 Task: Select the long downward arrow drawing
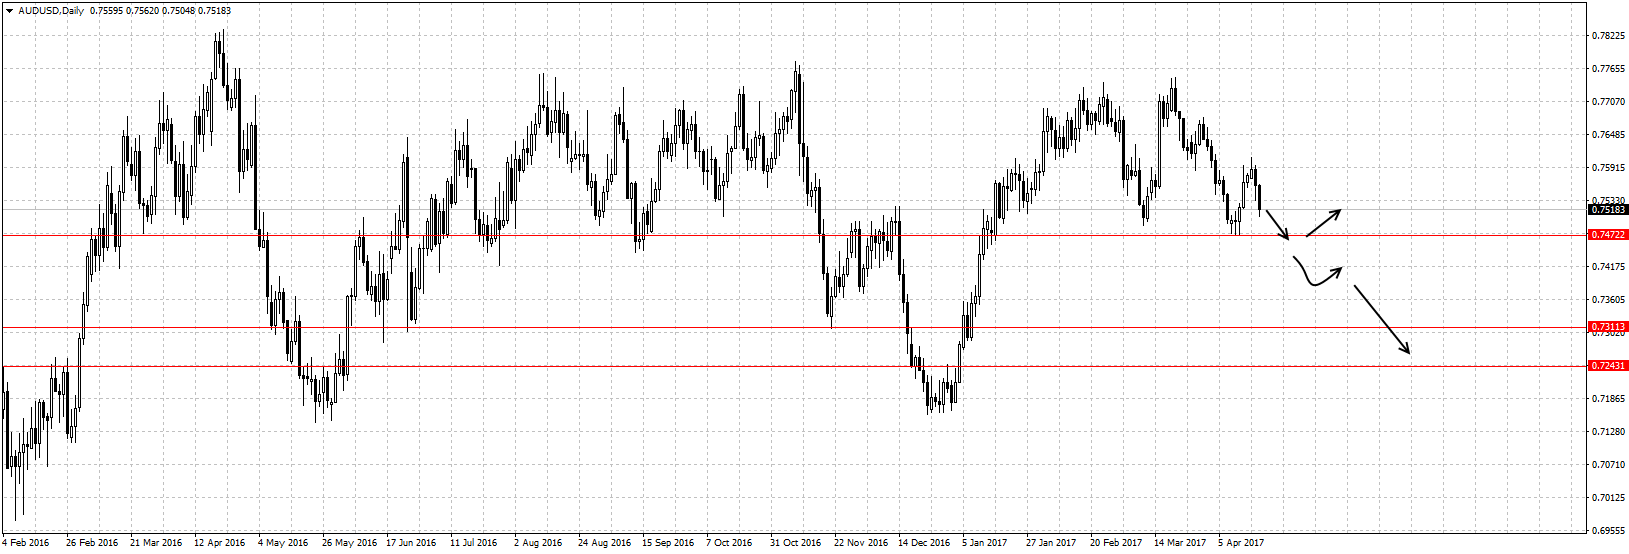(x=1381, y=319)
